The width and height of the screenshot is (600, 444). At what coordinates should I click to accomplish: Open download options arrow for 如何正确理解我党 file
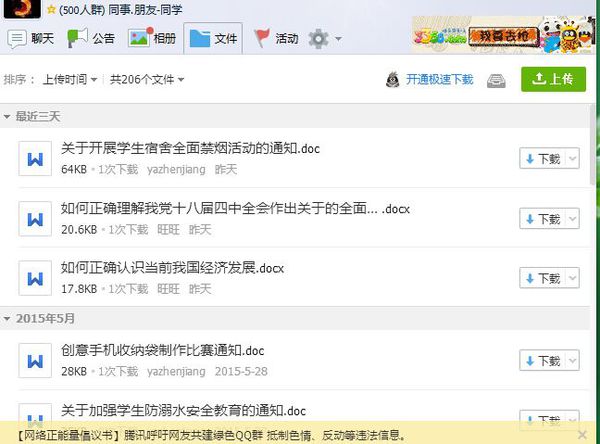(572, 219)
